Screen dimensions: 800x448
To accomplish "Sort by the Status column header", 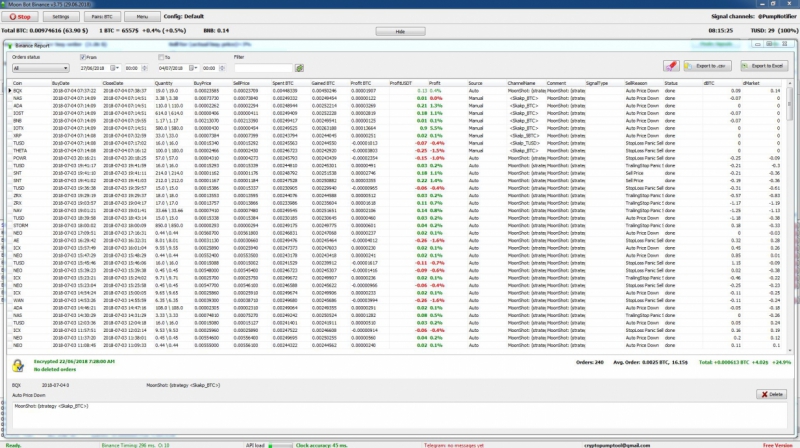I will pyautogui.click(x=671, y=83).
